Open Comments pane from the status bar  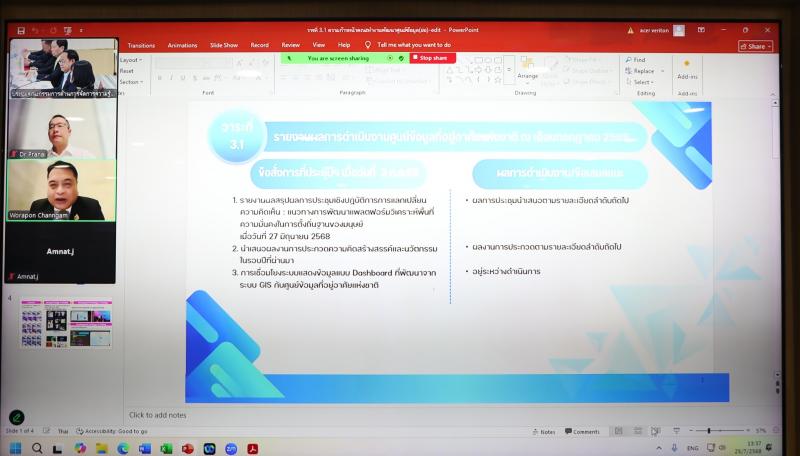pyautogui.click(x=582, y=432)
